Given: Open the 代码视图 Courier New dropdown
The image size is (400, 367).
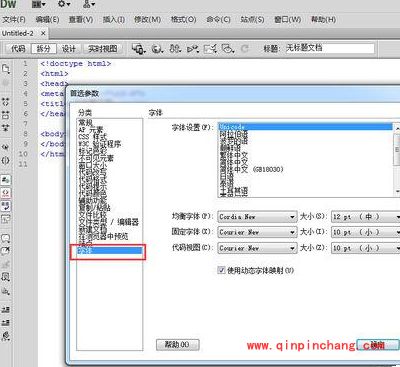Looking at the screenshot, I should 257,248.
